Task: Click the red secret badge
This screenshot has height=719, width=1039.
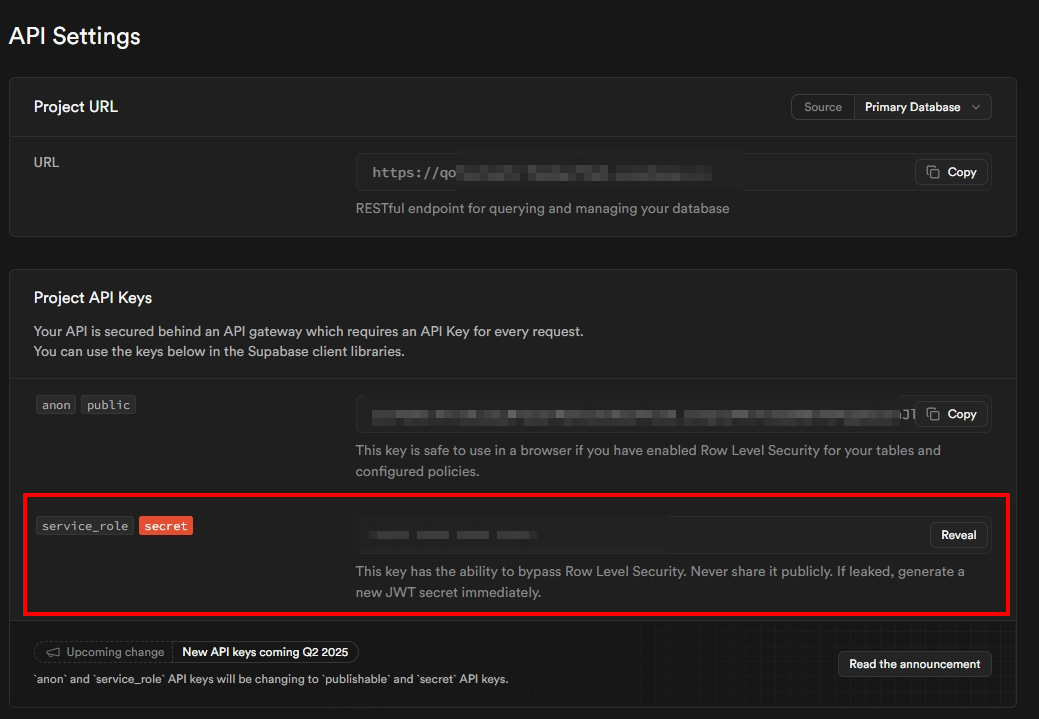Action: pyautogui.click(x=166, y=525)
